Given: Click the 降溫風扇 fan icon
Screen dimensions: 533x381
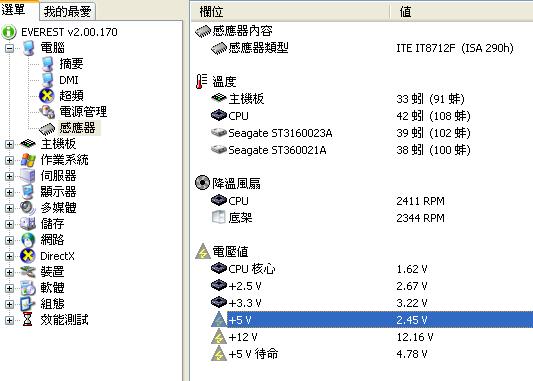Looking at the screenshot, I should click(x=202, y=183).
